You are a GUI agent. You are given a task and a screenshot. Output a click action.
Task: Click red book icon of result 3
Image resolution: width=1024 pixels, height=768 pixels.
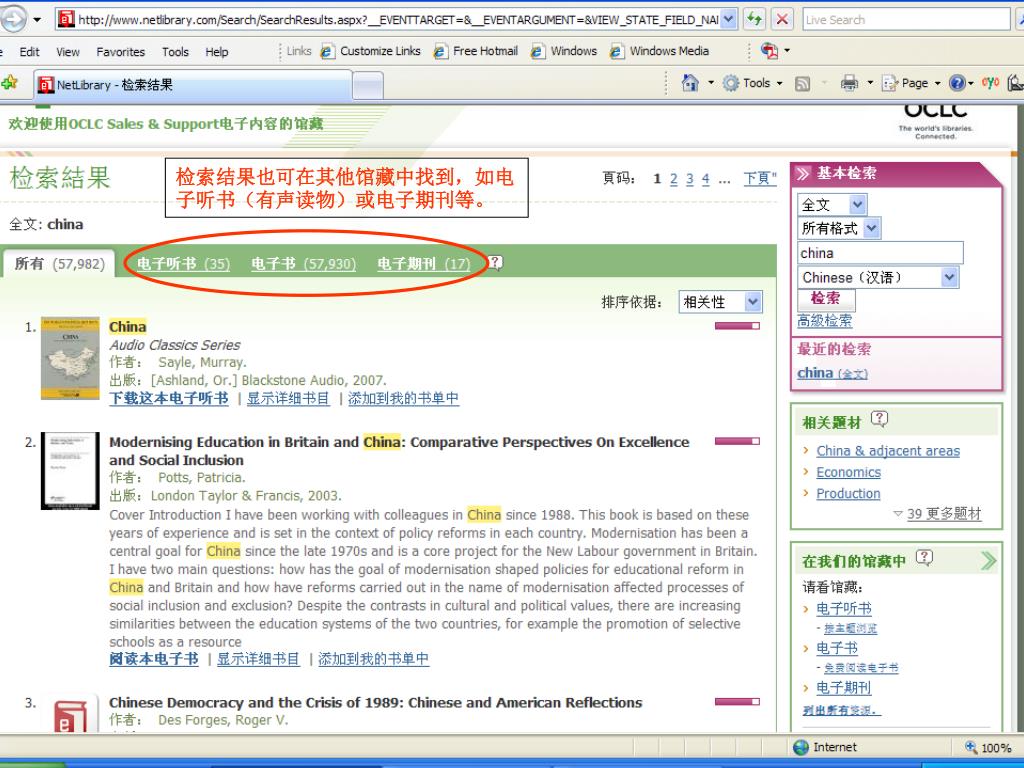click(71, 716)
